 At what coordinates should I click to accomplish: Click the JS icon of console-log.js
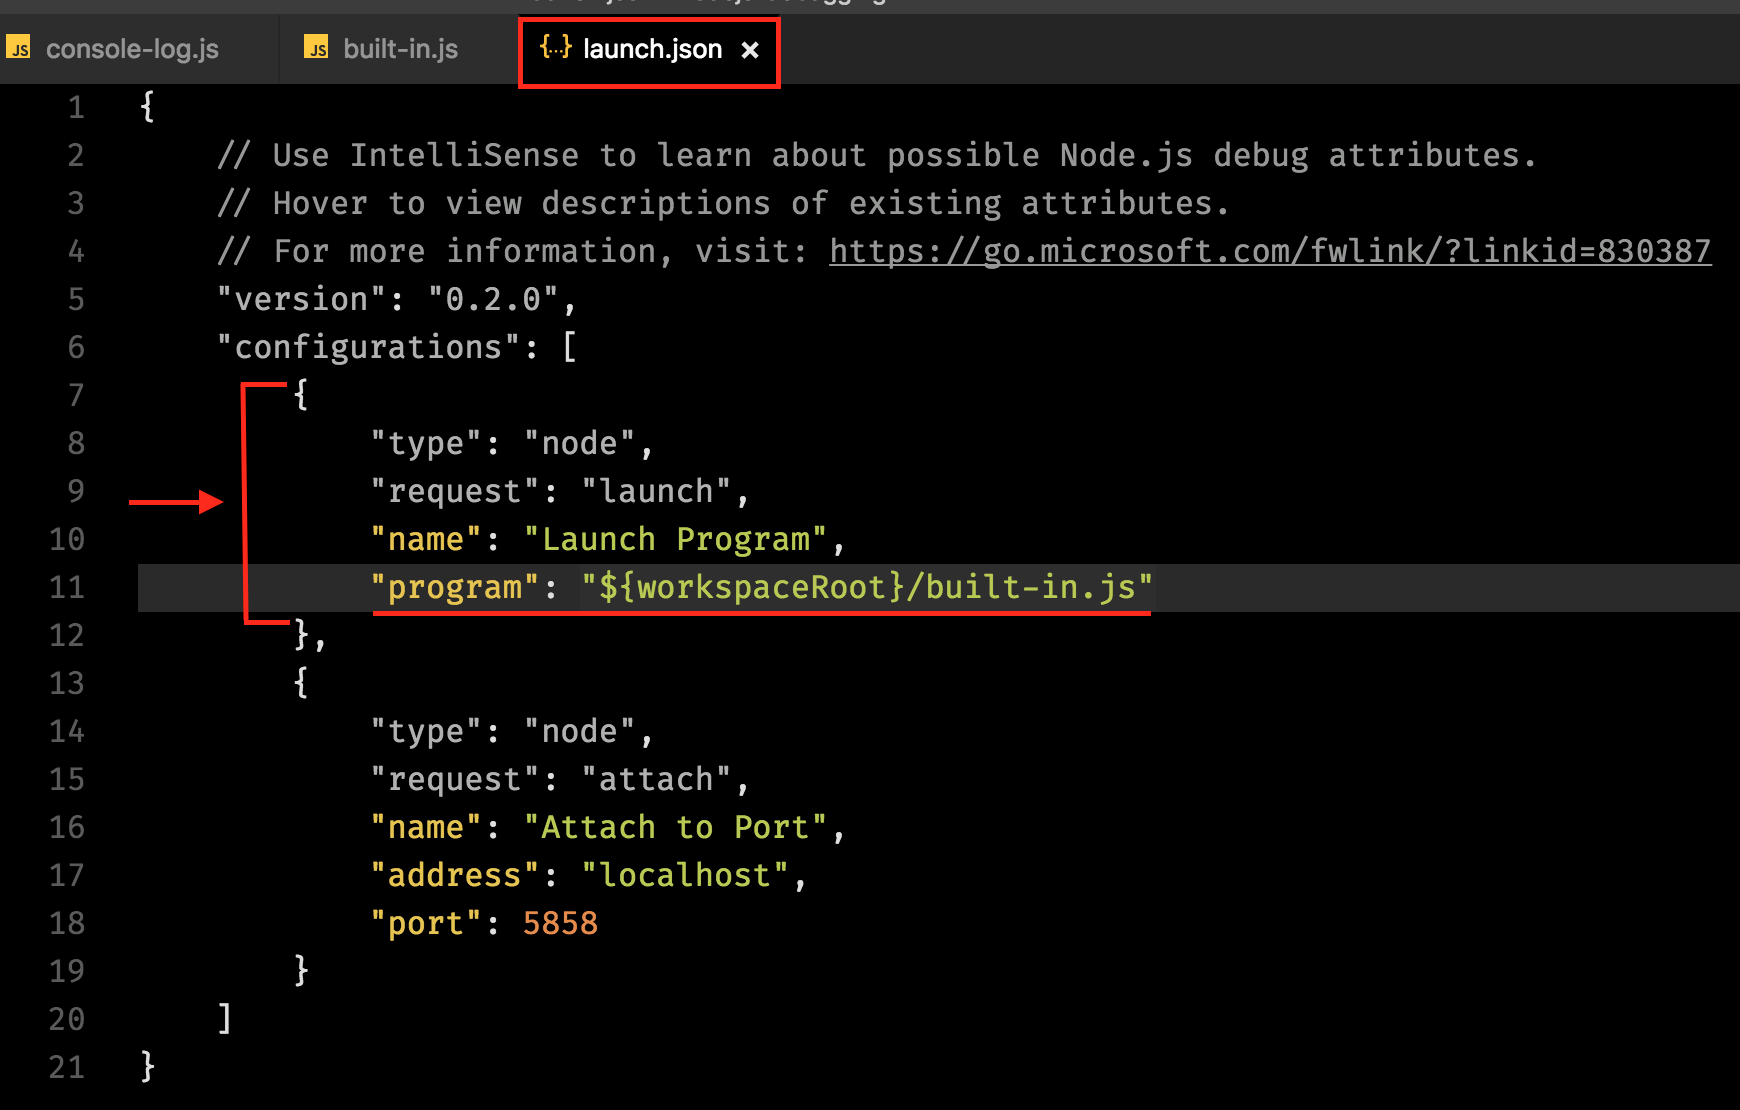tap(19, 47)
